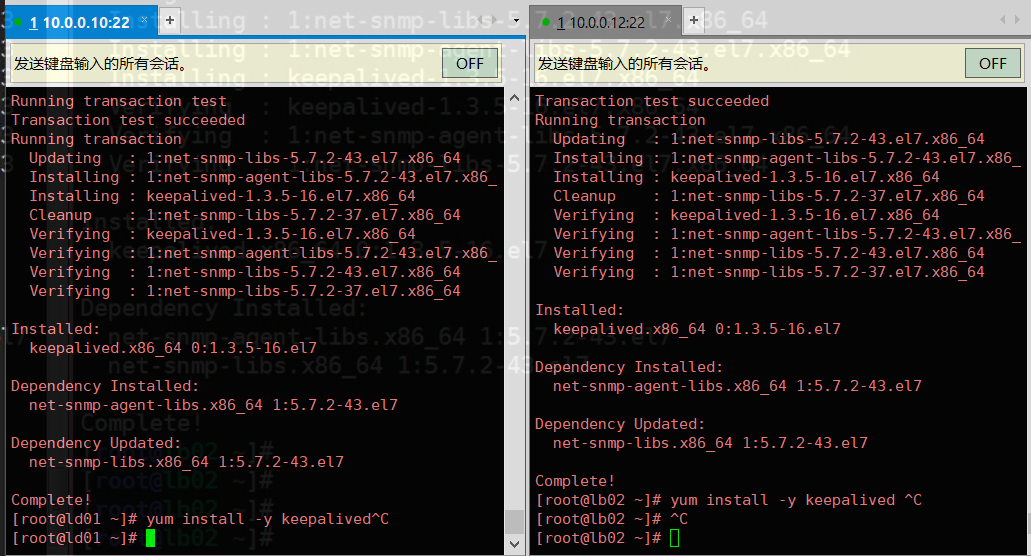Click left pane's tab scroll-left arrow
Screen dimensions: 1031x556
coord(481,20)
